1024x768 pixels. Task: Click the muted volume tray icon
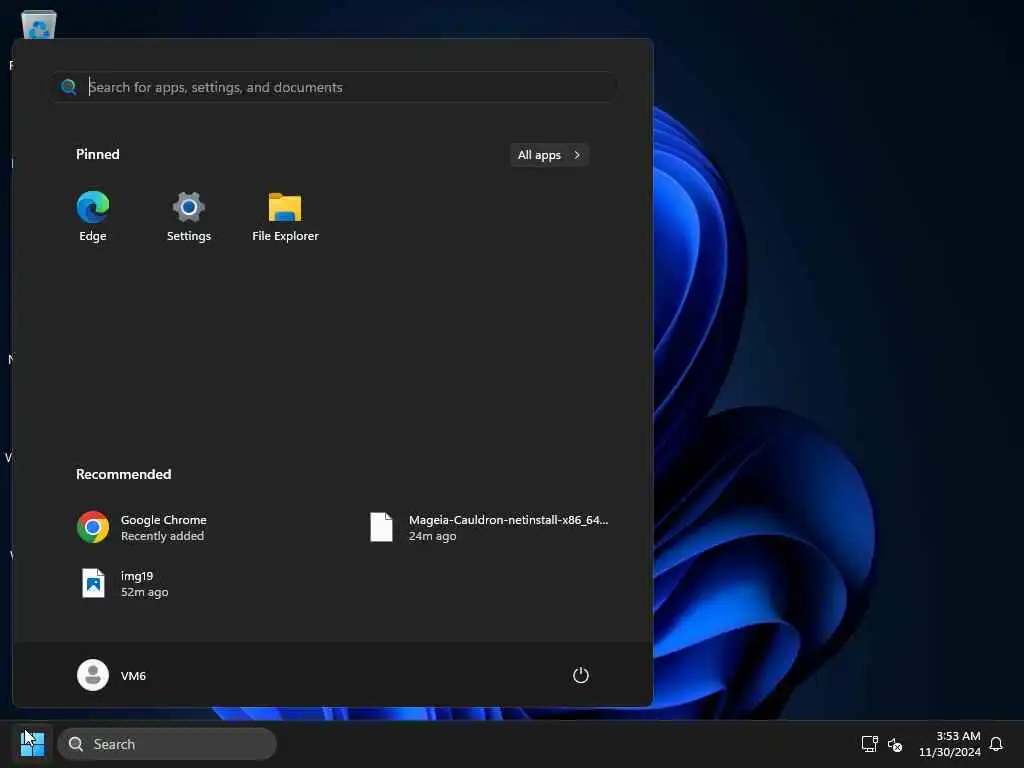click(895, 744)
